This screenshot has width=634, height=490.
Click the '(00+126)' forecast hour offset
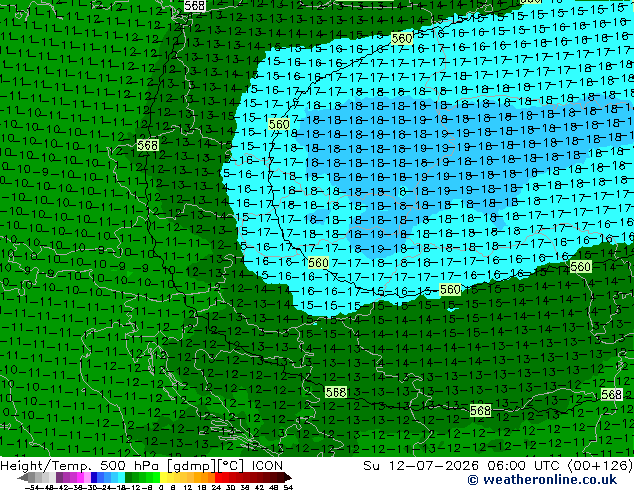(x=600, y=465)
